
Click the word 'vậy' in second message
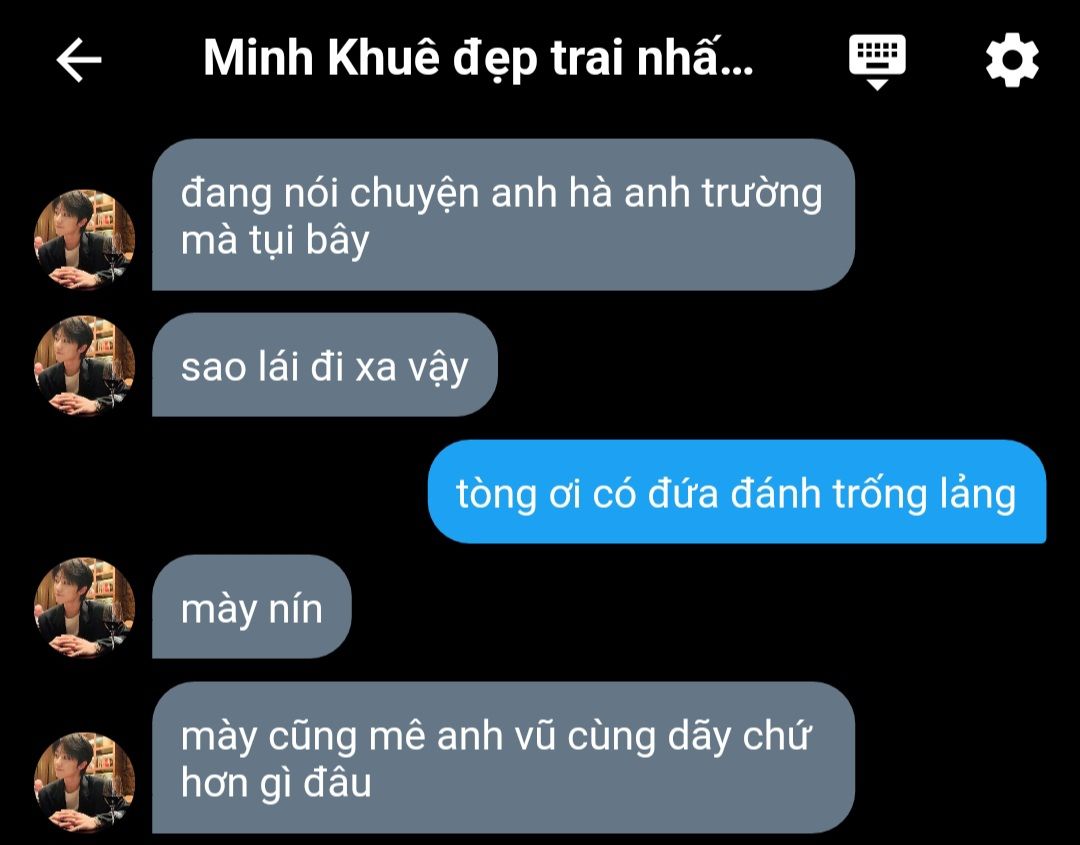pos(439,368)
